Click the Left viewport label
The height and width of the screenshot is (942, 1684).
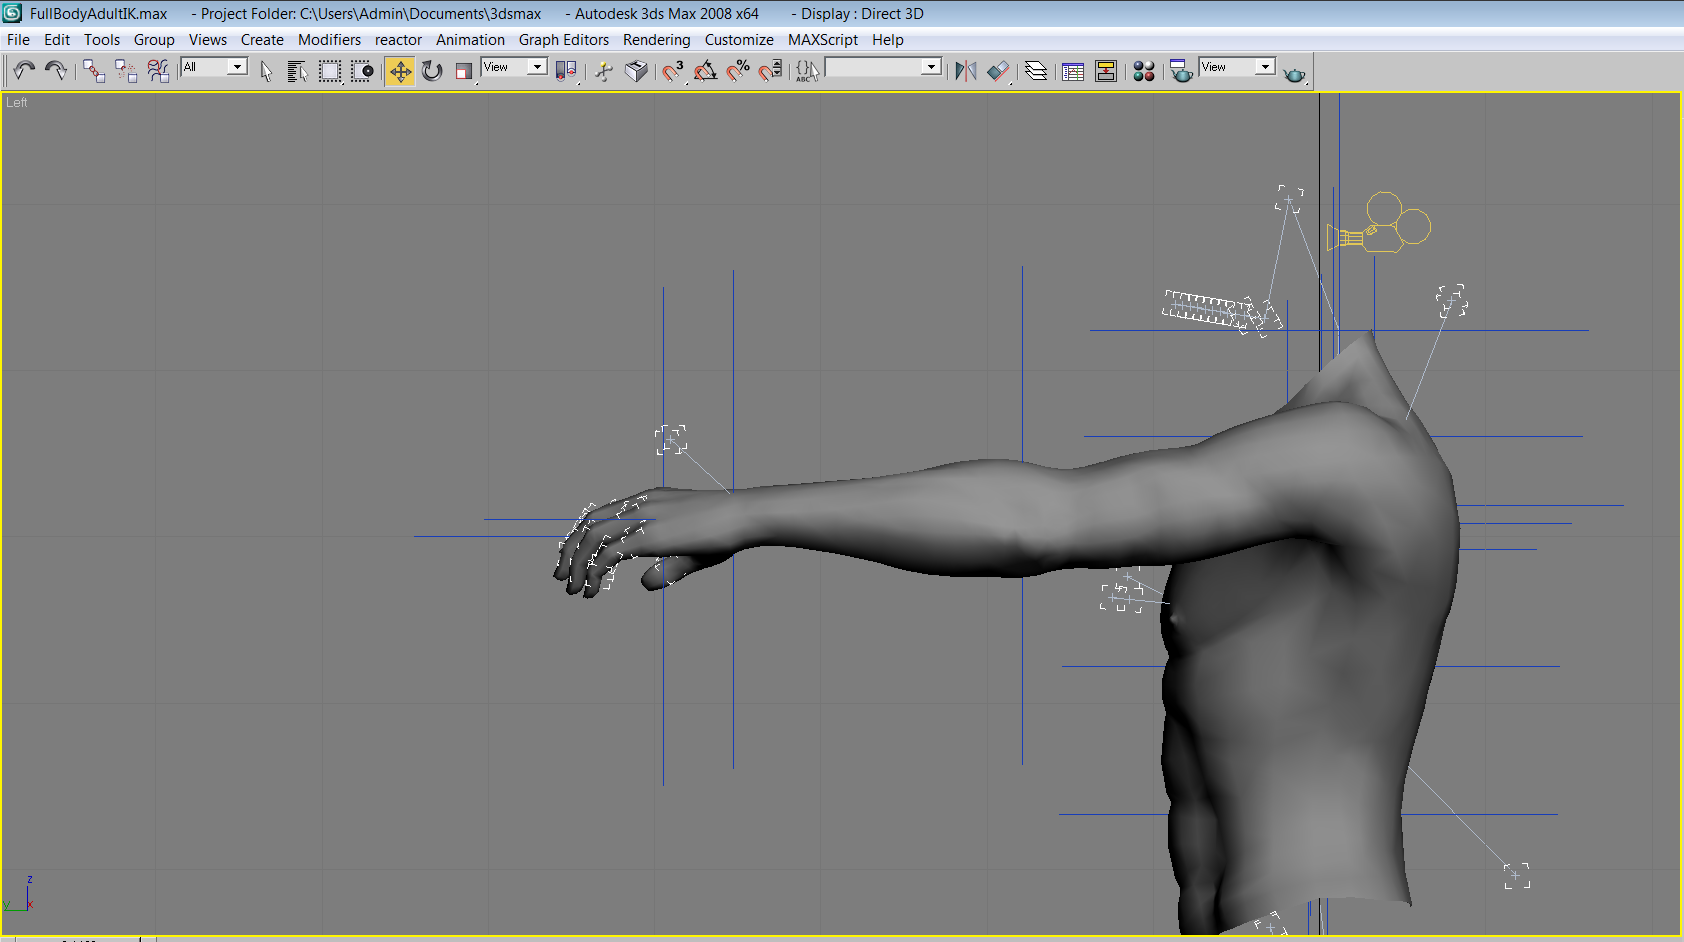tap(17, 102)
